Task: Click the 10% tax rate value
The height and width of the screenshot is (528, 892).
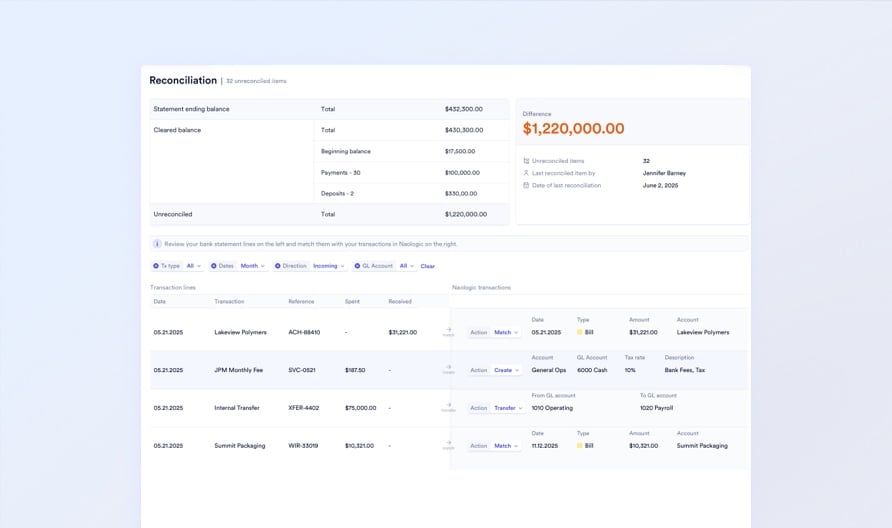Action: [630, 370]
